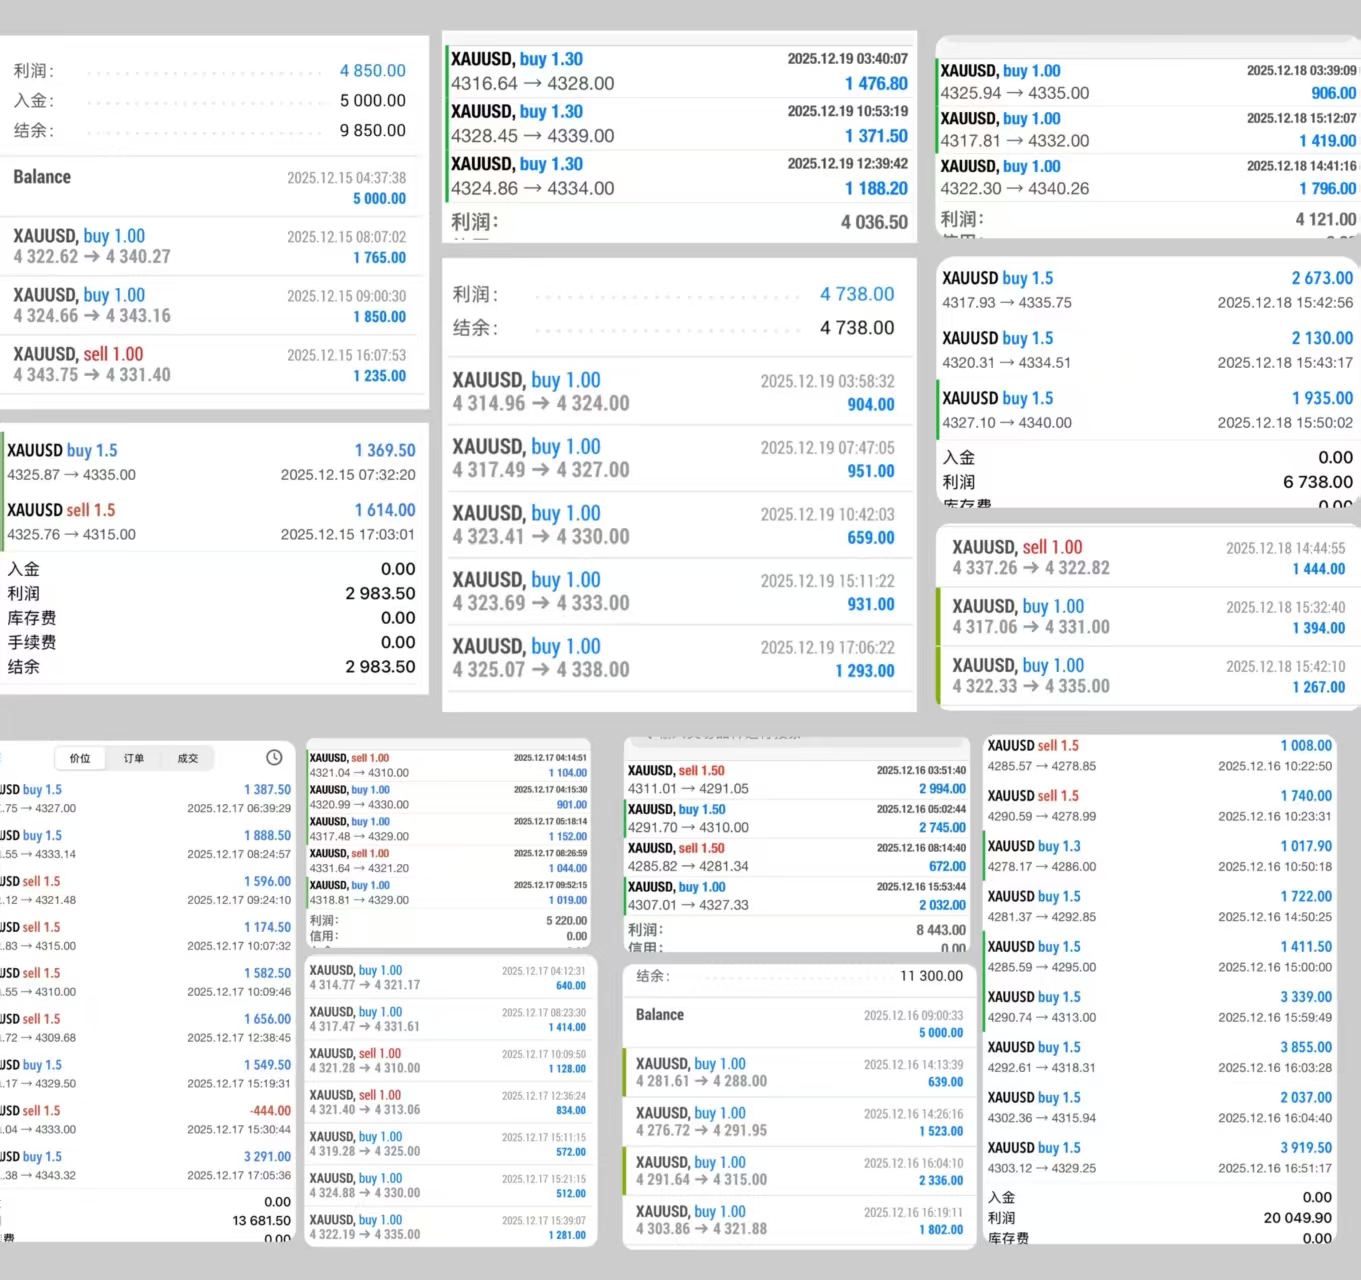Click the XAUUSD sell 1.5 trade with 1 614.00
1361x1280 pixels.
coord(211,521)
